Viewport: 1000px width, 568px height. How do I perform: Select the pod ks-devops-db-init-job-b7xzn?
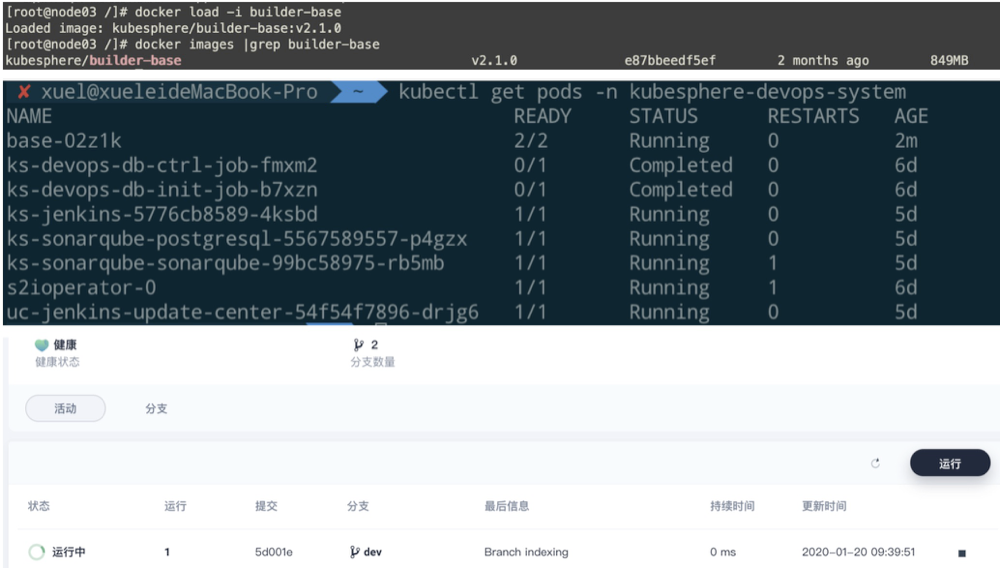coord(162,190)
